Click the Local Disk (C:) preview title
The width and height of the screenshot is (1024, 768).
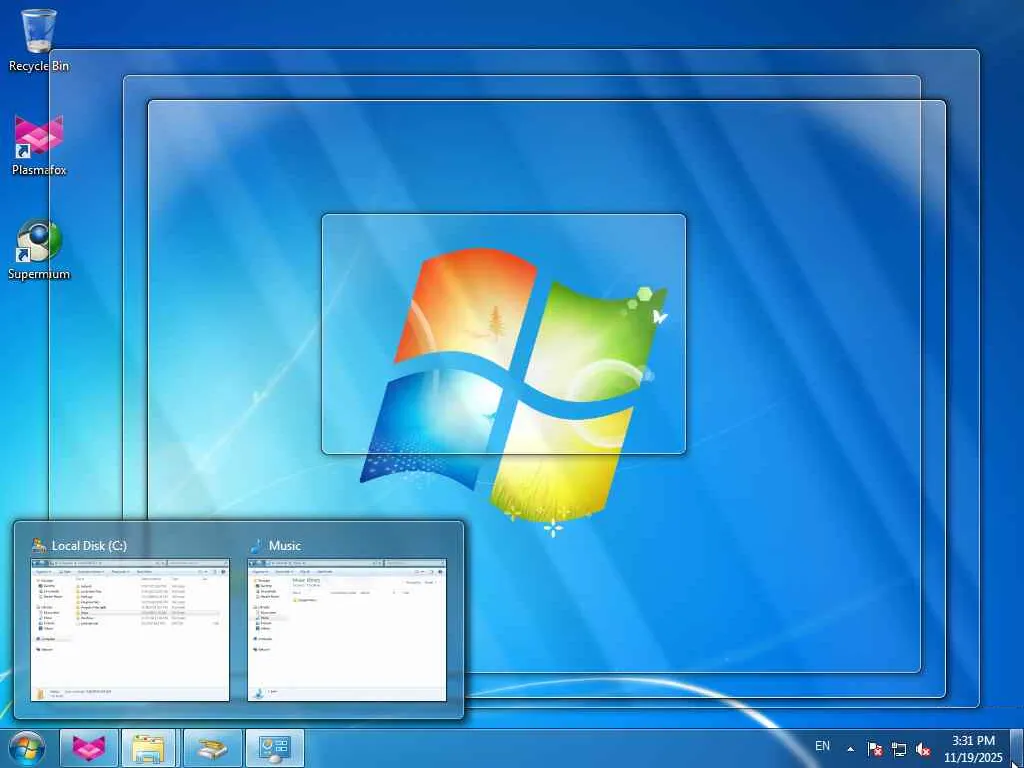point(89,545)
